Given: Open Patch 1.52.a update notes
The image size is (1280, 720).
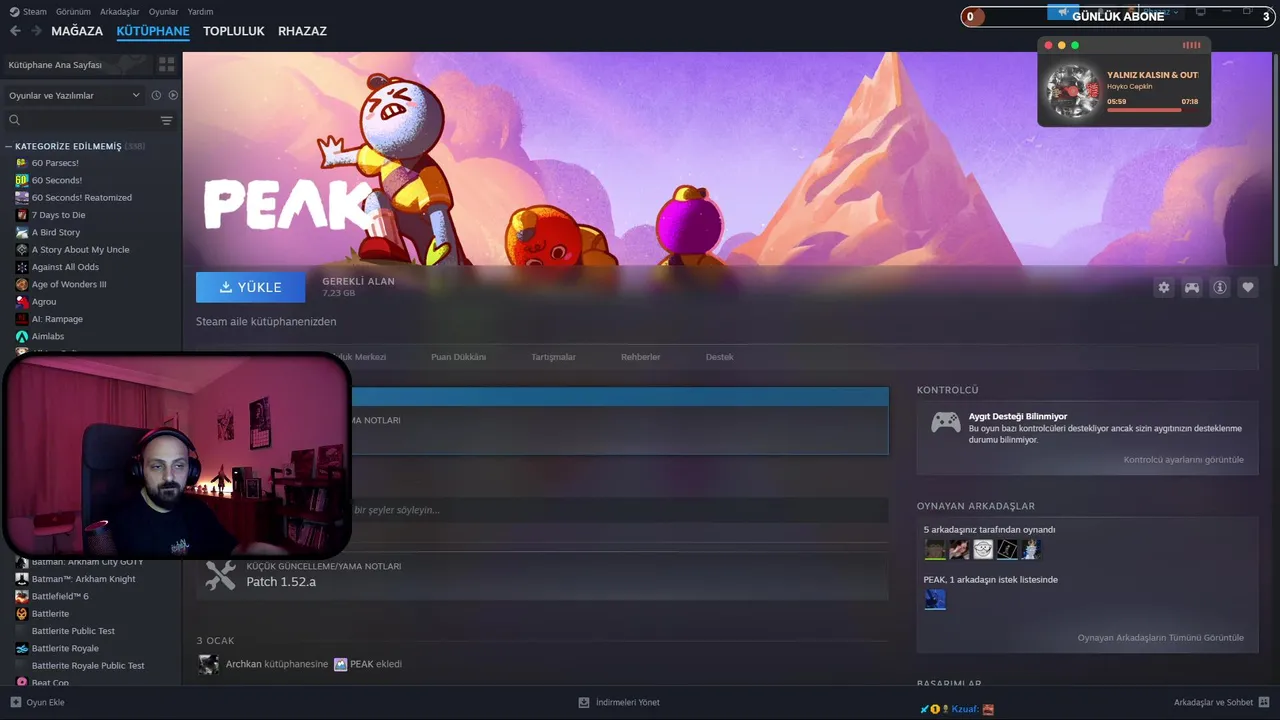Looking at the screenshot, I should pyautogui.click(x=281, y=582).
